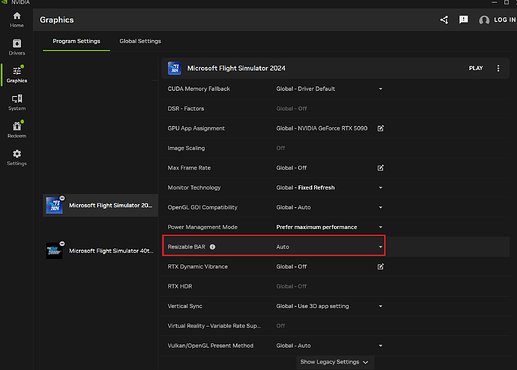Switch to Program Settings tab
The image size is (517, 370).
click(76, 41)
